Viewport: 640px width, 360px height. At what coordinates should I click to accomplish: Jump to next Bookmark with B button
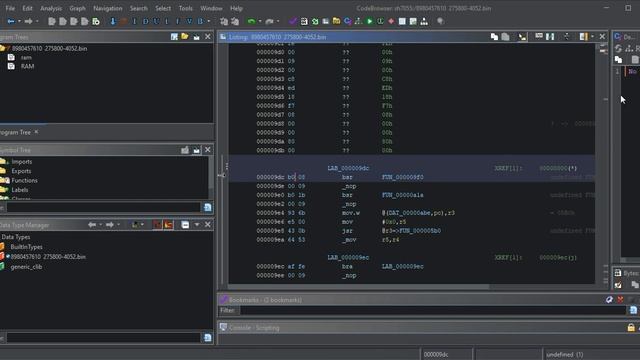pos(200,21)
